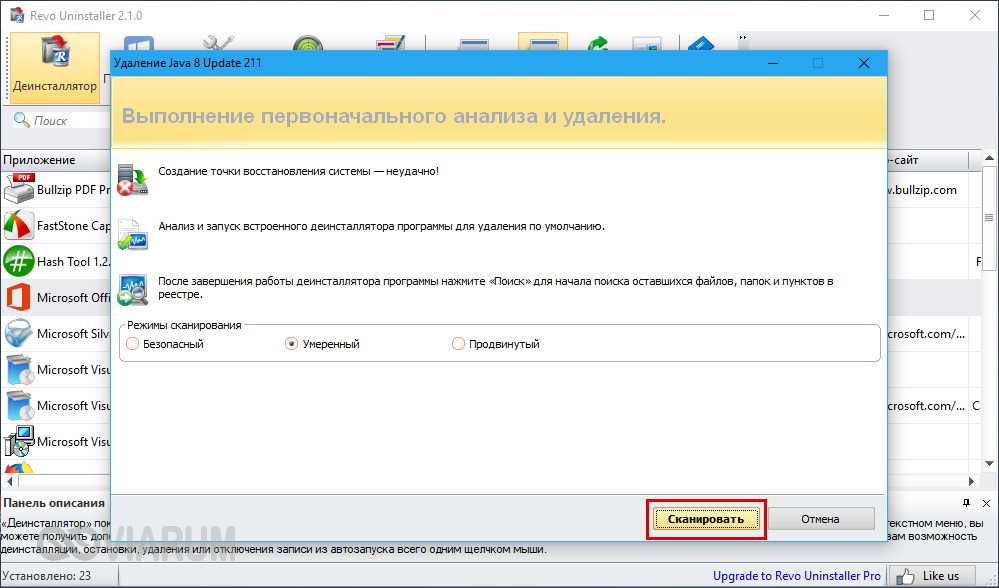Screen dimensions: 999x588
Task: Click the Microsoft Silverlight icon
Action: 19,334
